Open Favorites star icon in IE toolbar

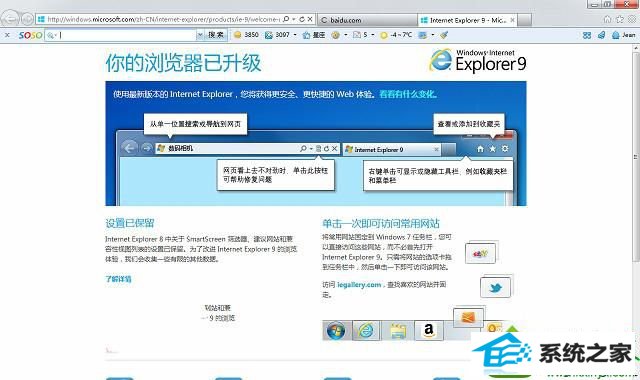point(620,19)
